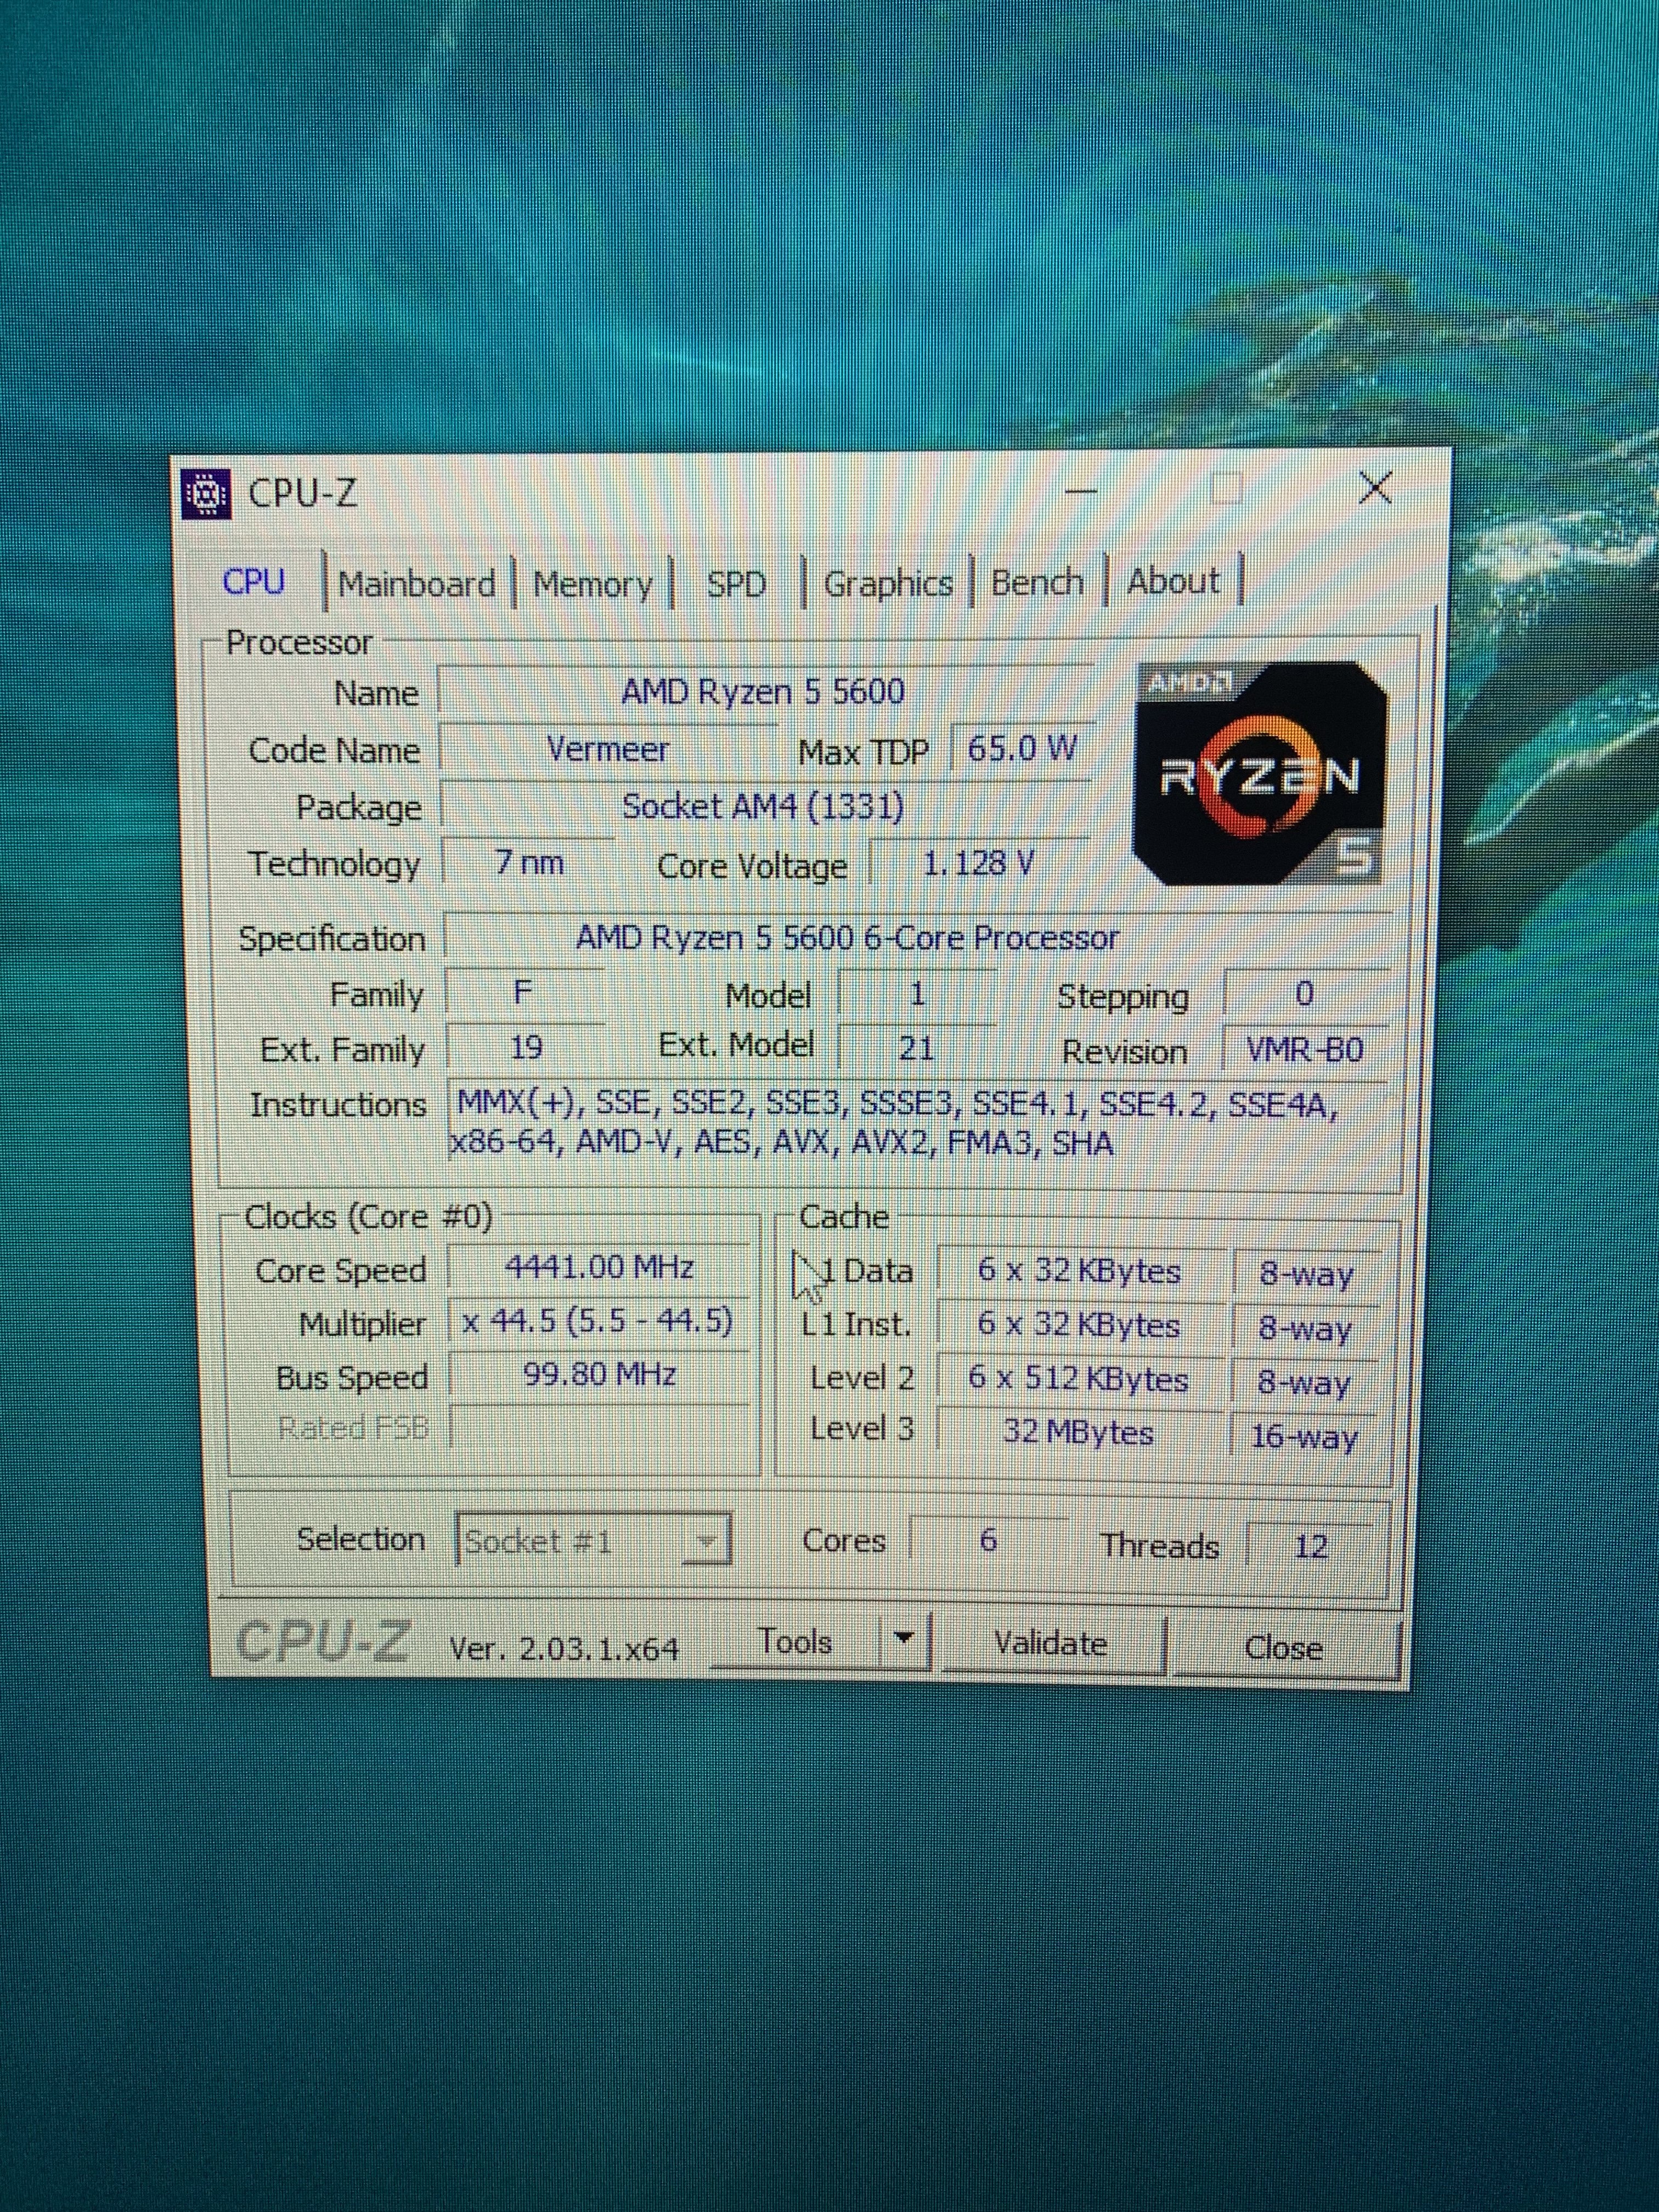
Task: Click the Tools button
Action: pyautogui.click(x=795, y=1641)
